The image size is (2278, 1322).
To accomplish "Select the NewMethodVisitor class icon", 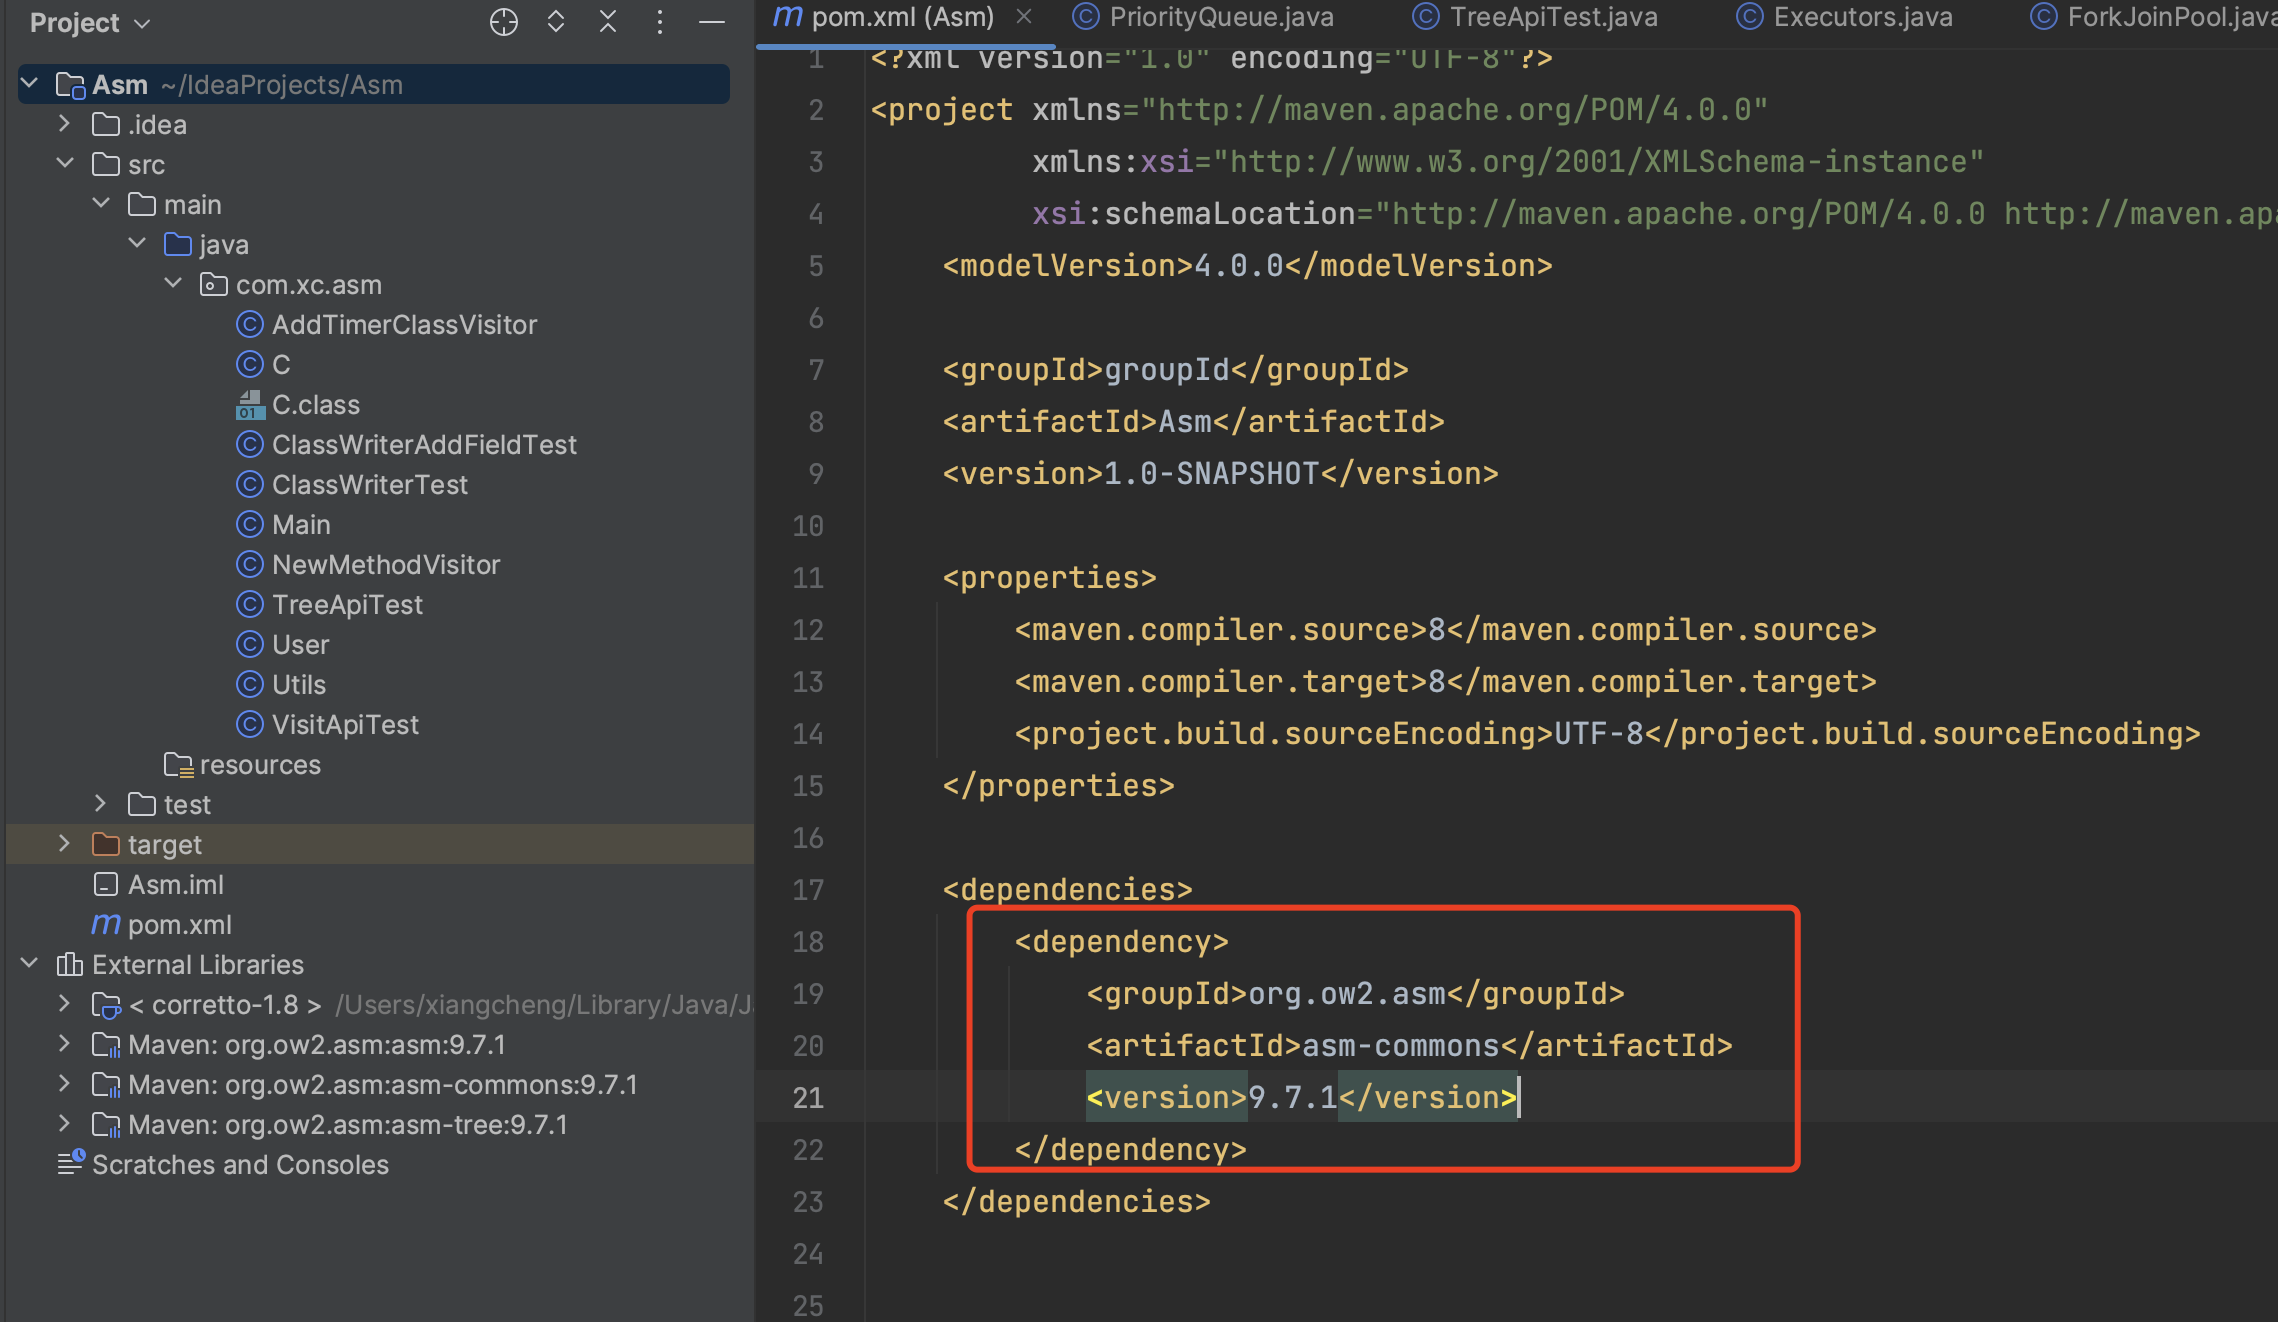I will click(x=249, y=565).
